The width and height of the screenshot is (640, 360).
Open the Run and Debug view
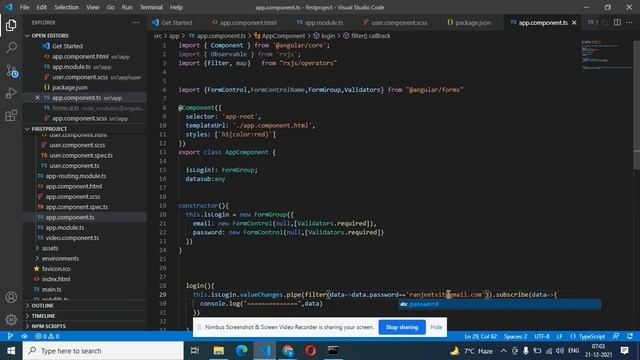tap(11, 93)
